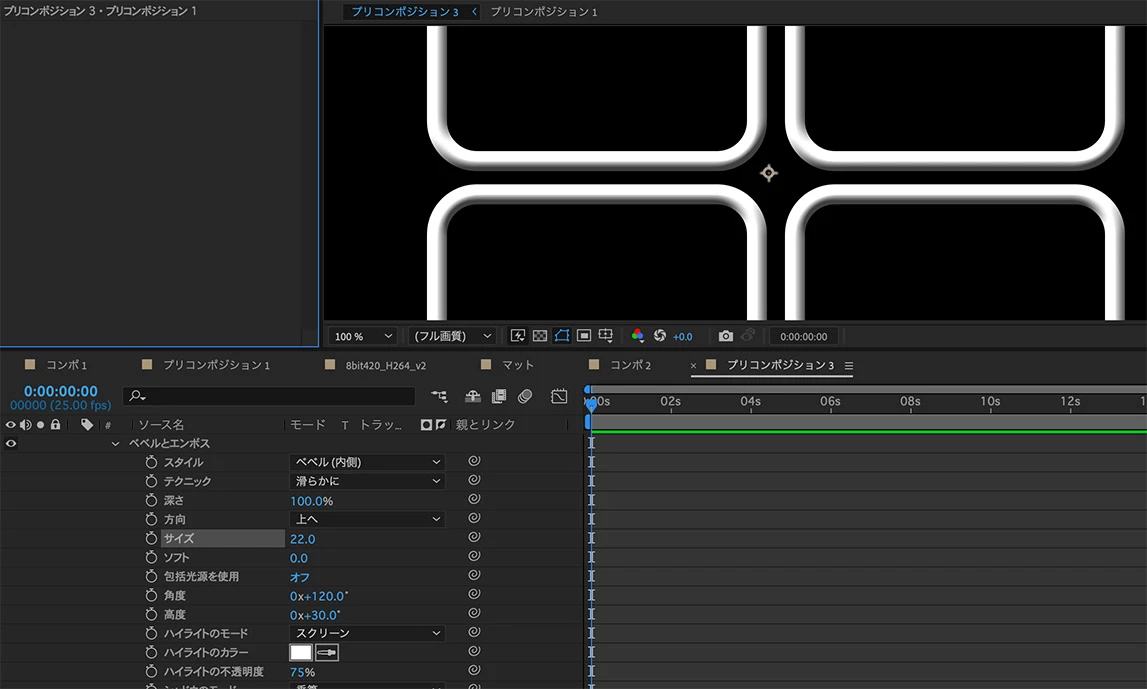1147x689 pixels.
Task: Toggle the 角度 stopwatch
Action: tap(151, 595)
